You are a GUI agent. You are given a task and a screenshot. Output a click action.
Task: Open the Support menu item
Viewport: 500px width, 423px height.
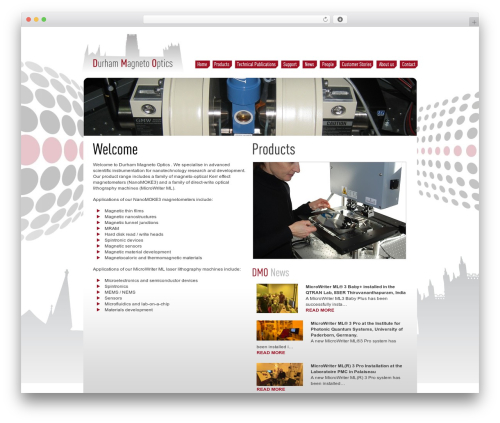point(290,64)
